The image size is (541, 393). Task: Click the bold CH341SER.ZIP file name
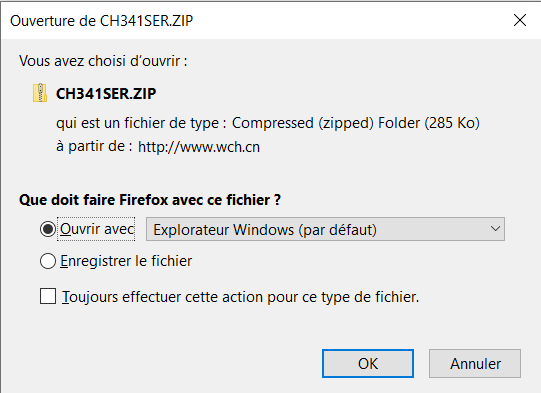pos(106,94)
